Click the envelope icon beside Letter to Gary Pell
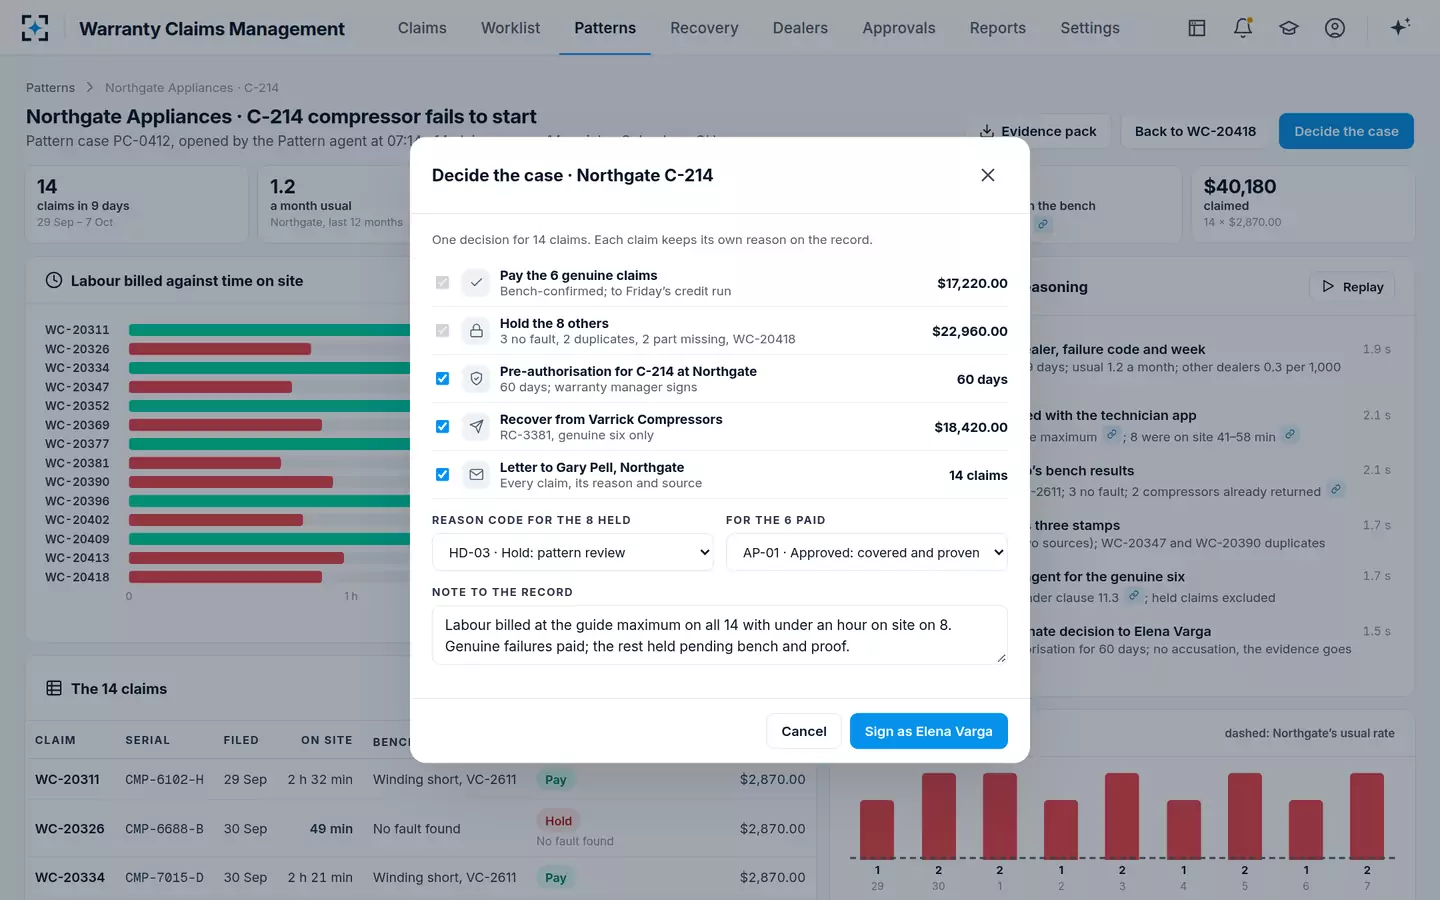The width and height of the screenshot is (1440, 900). pyautogui.click(x=476, y=475)
